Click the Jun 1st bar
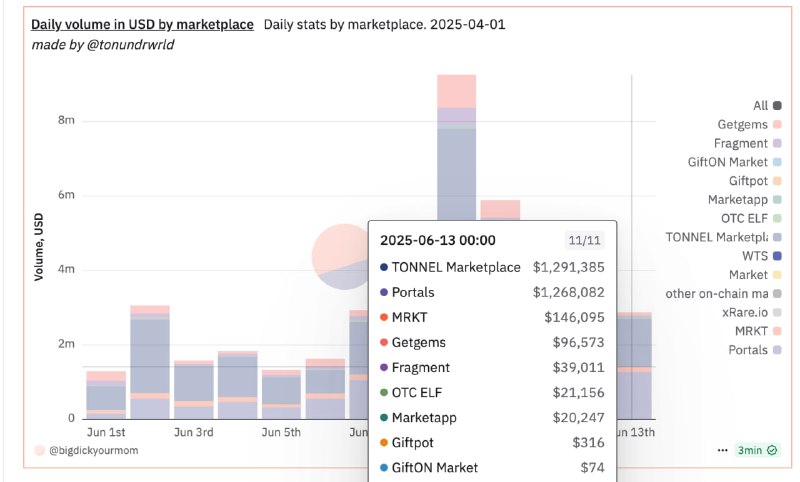This screenshot has width=800, height=482. 106,395
